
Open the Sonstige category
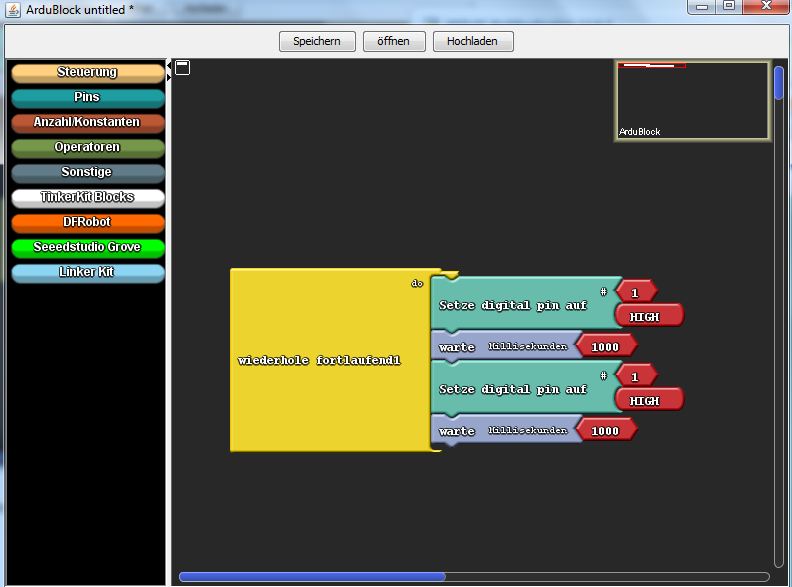87,173
